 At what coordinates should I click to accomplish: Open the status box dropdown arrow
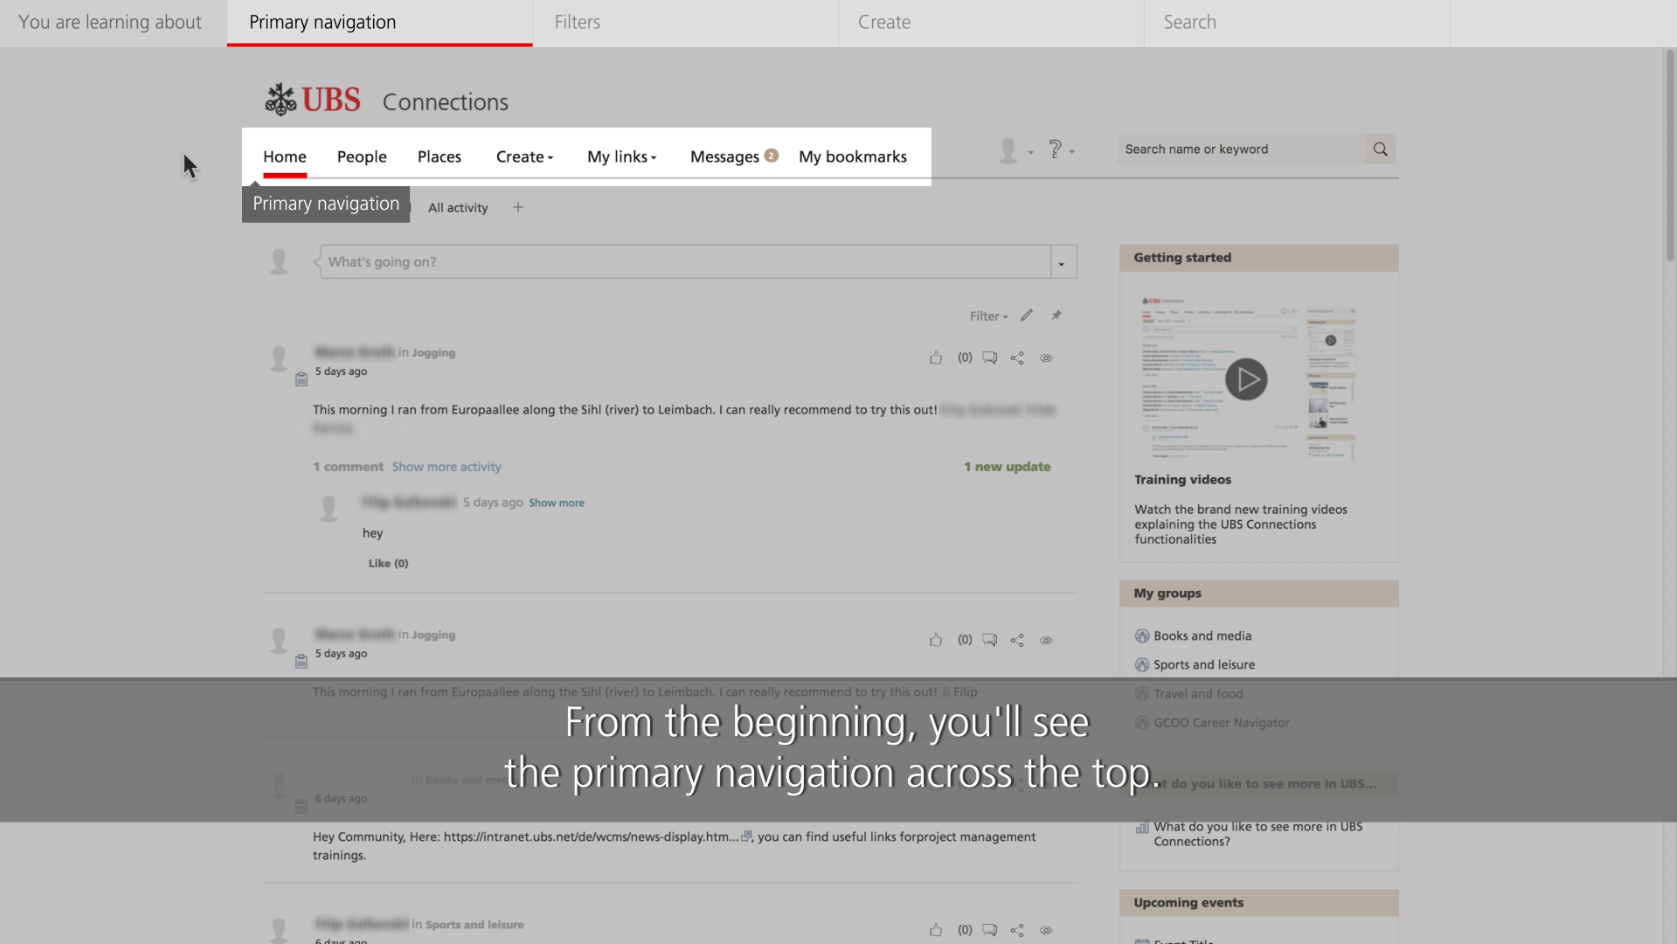pyautogui.click(x=1063, y=262)
